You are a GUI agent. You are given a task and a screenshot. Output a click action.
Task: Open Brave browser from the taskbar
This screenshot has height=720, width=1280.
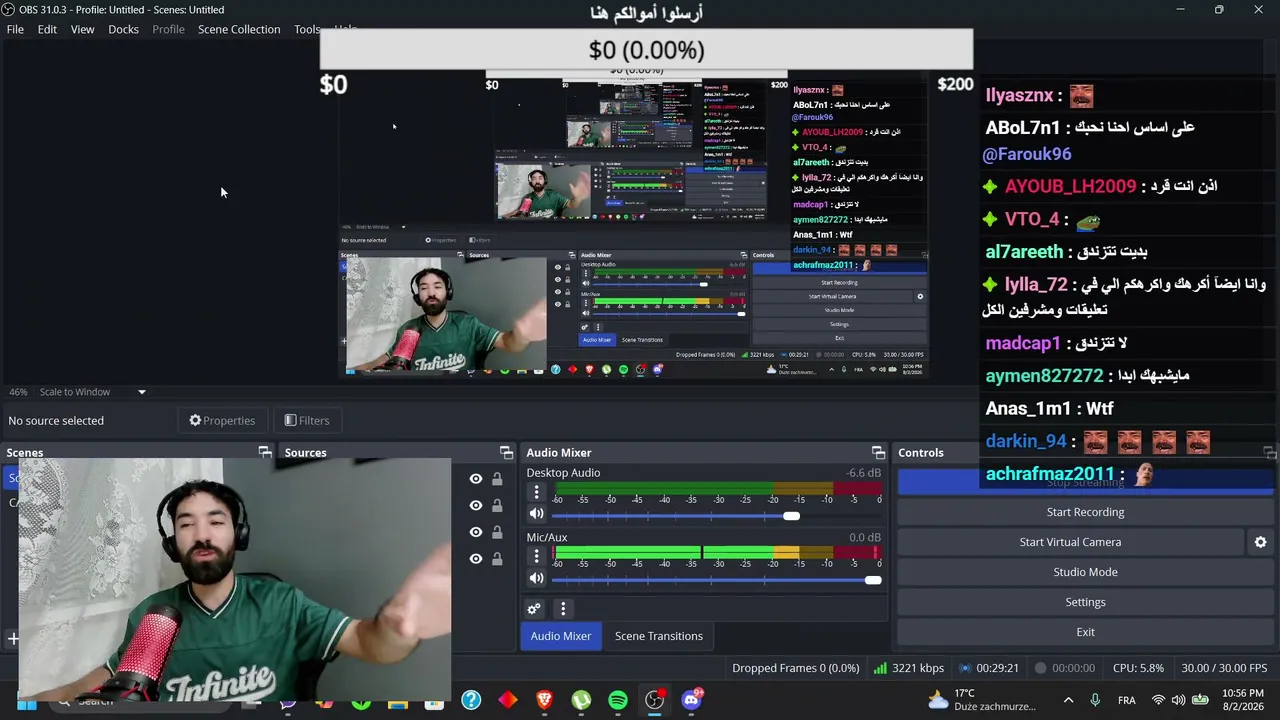click(544, 700)
